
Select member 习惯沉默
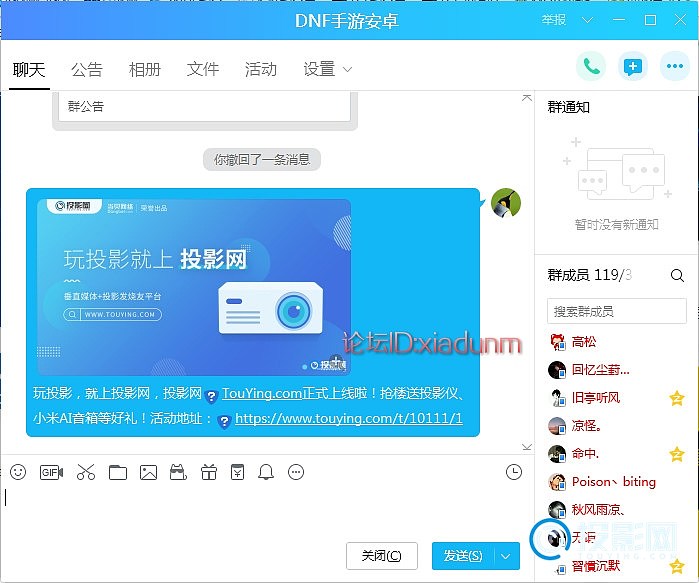tap(617, 566)
